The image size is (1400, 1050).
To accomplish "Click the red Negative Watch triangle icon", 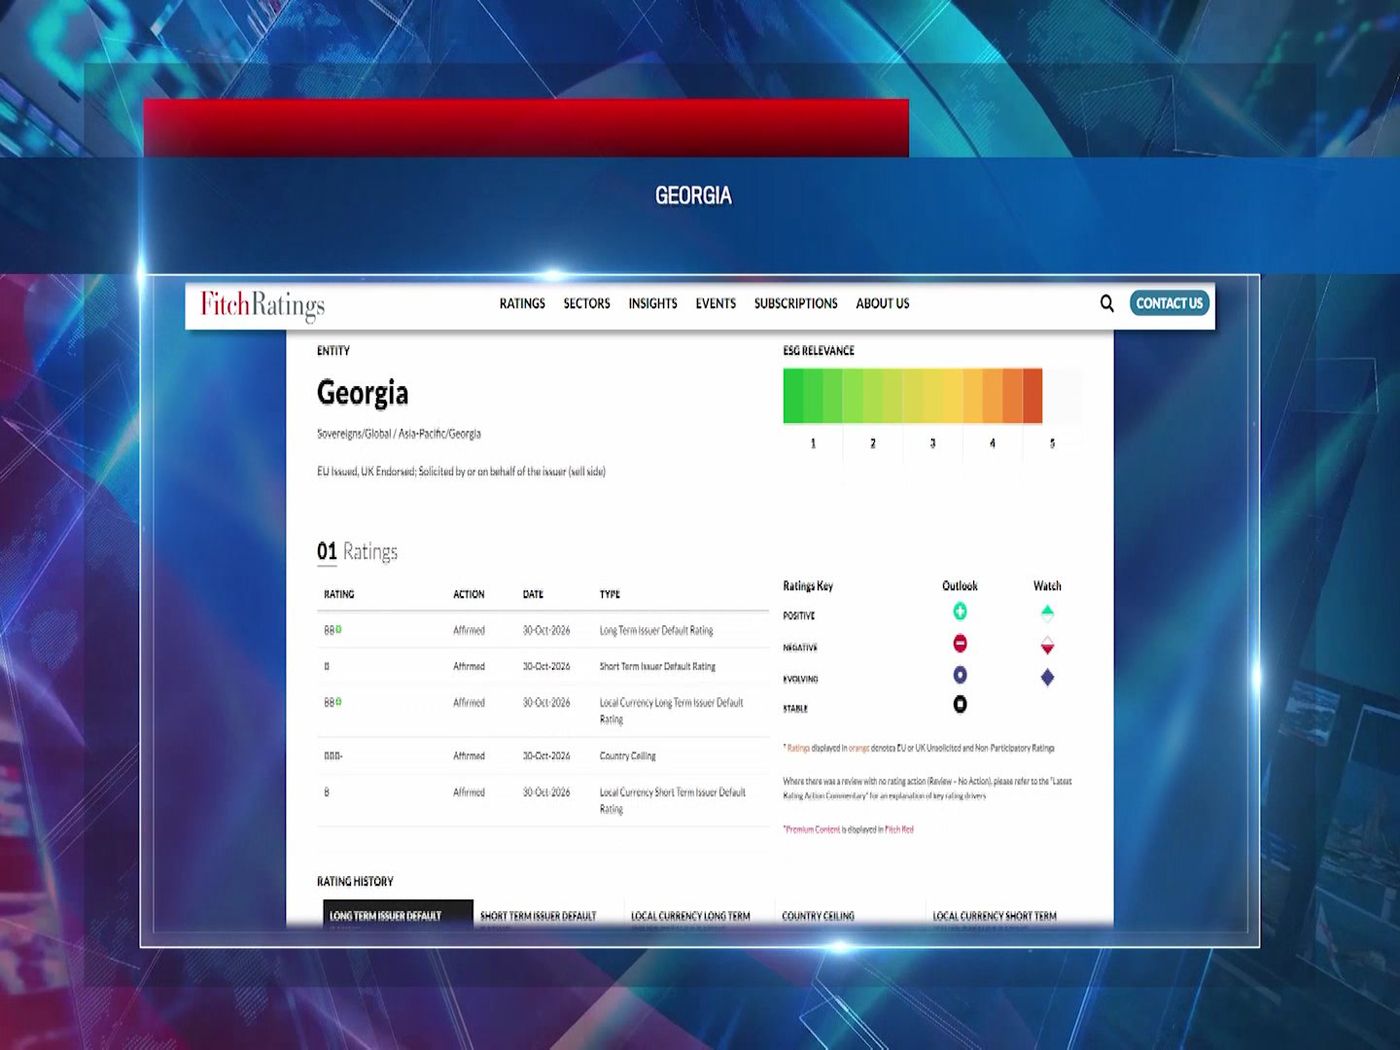I will 1047,645.
